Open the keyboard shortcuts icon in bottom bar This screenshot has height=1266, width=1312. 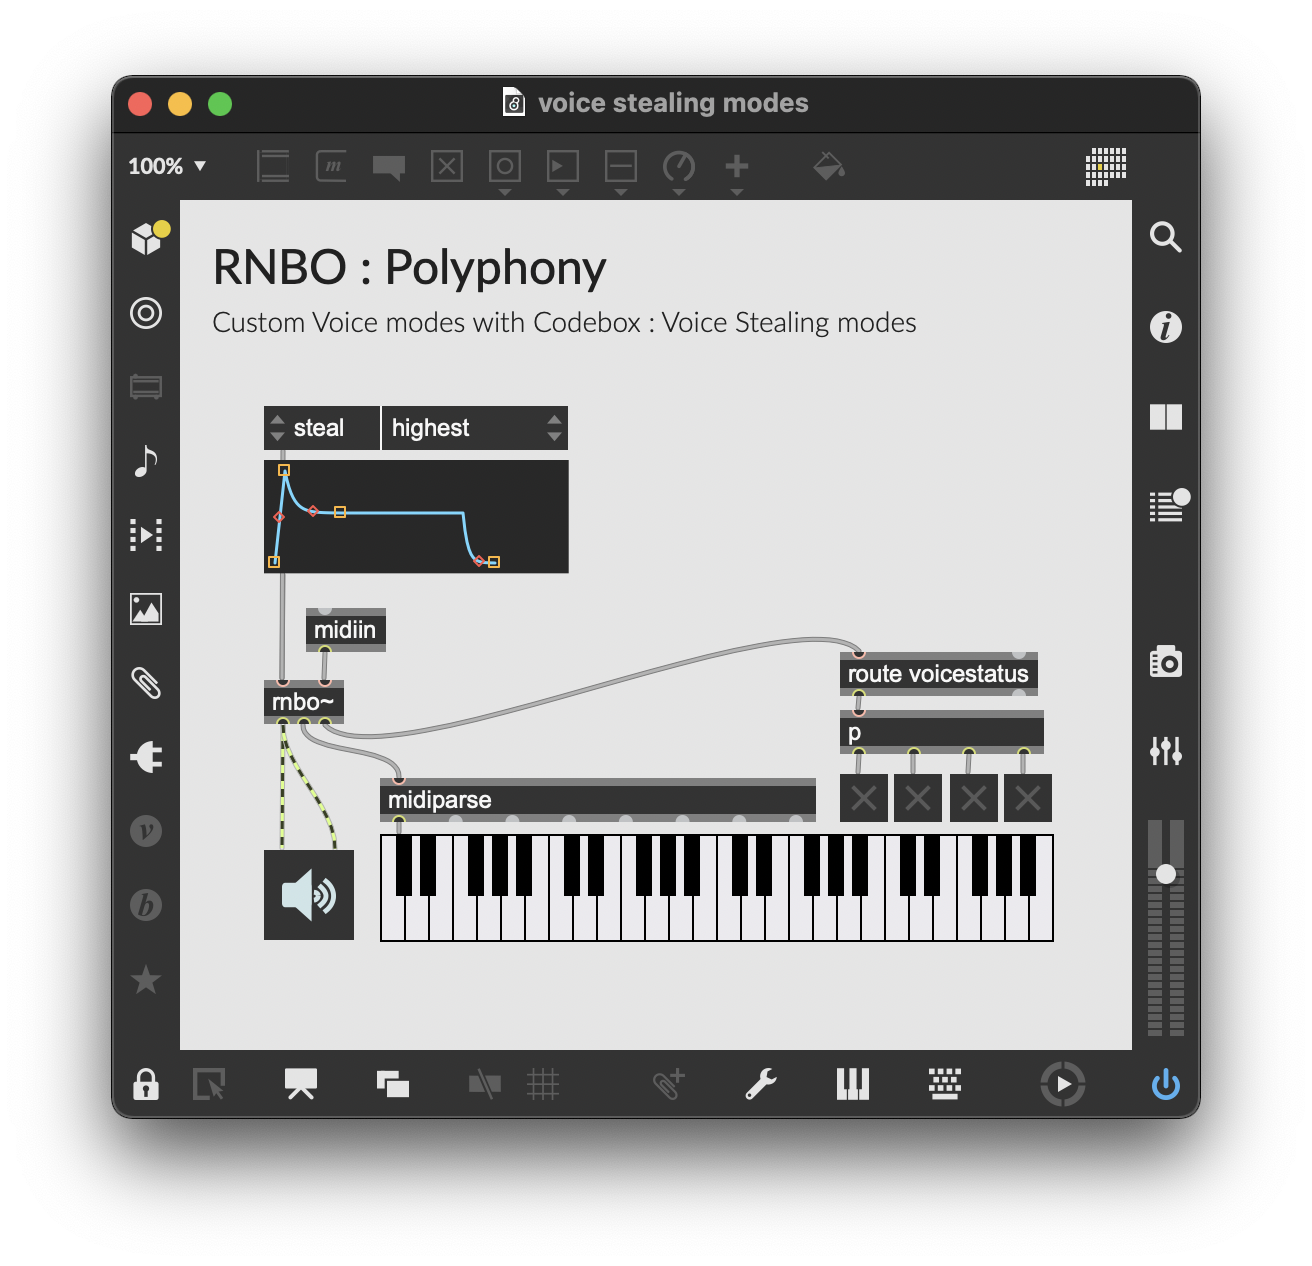point(945,1084)
